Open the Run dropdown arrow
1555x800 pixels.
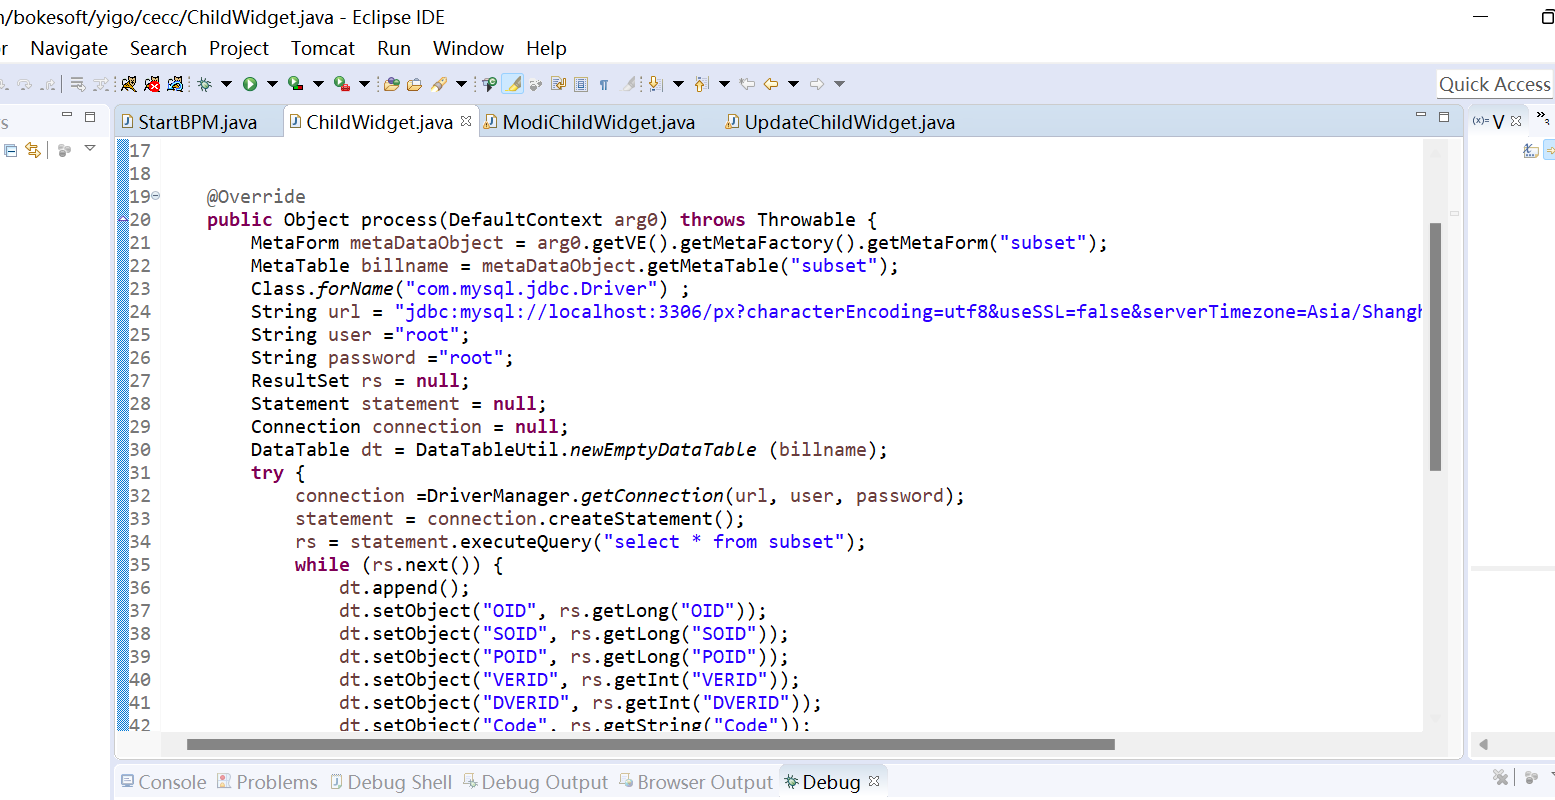tap(272, 84)
